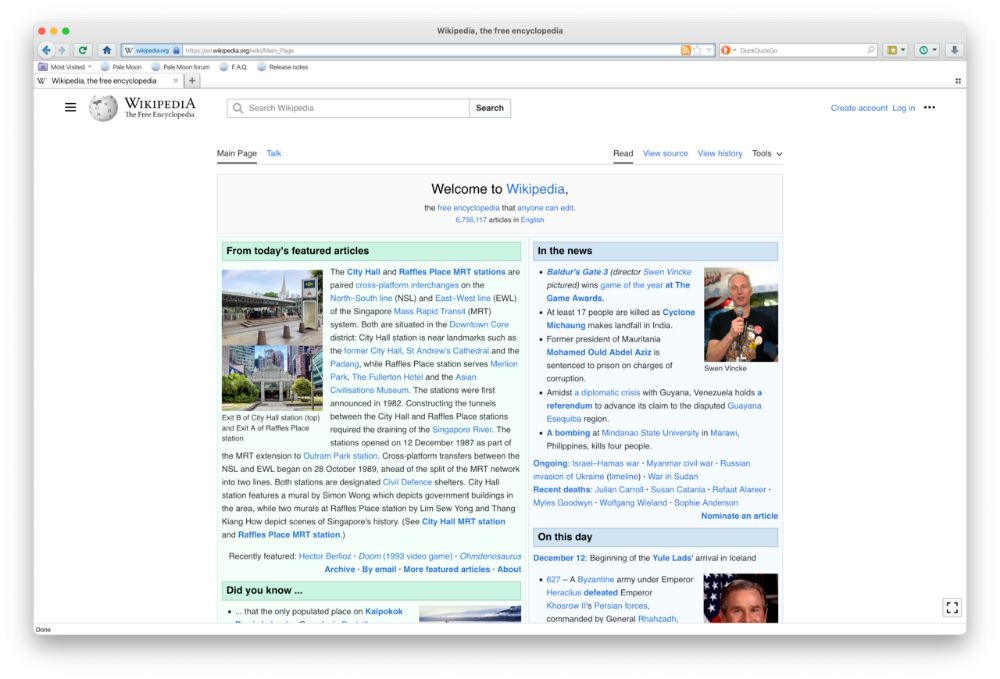Open the View source tab
This screenshot has height=679, width=1000.
665,154
